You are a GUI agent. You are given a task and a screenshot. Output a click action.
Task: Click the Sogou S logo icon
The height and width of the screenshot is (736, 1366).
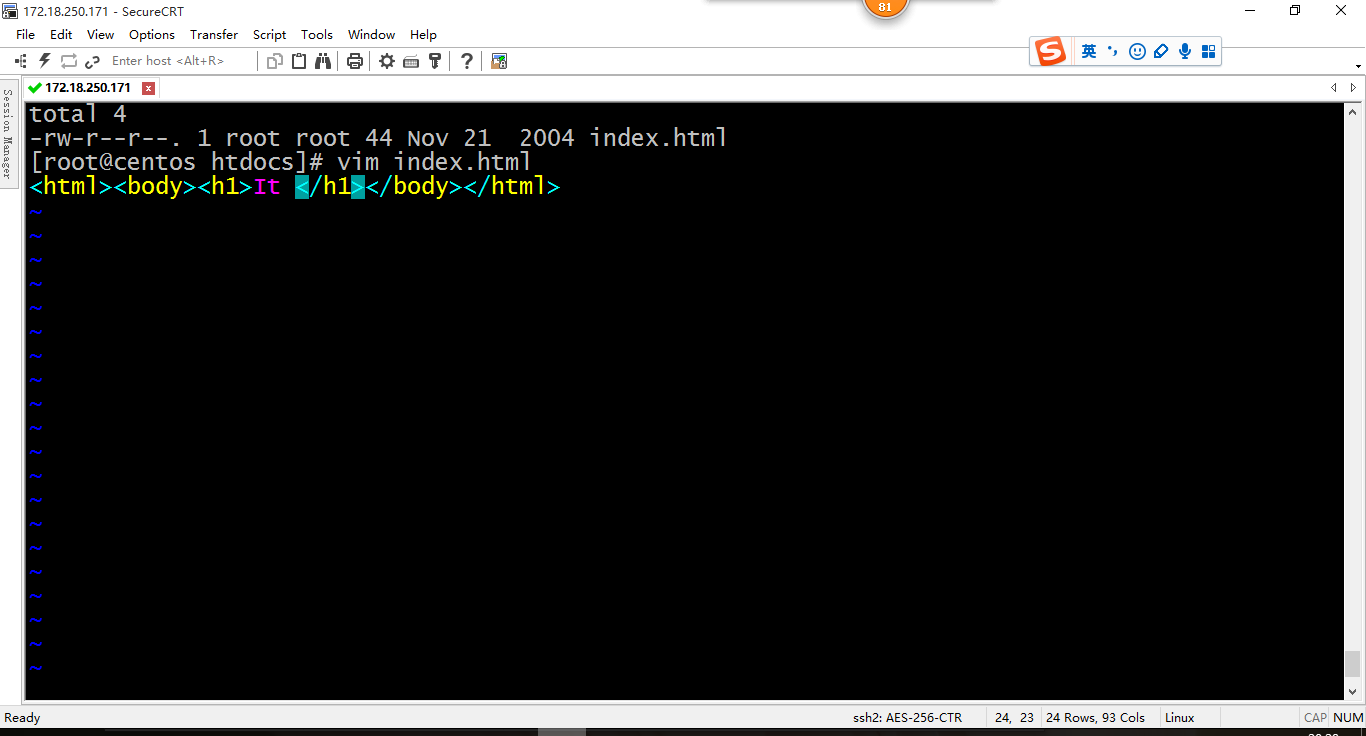click(1050, 51)
